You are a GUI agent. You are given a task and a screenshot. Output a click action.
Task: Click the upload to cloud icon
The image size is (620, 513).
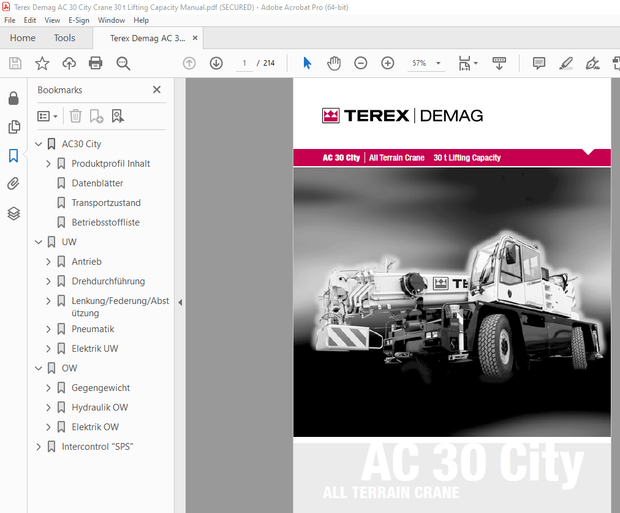pos(69,63)
